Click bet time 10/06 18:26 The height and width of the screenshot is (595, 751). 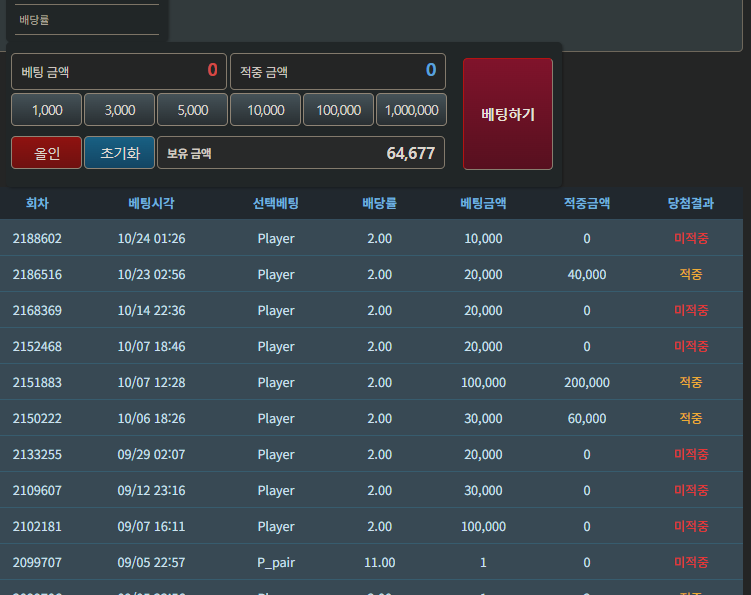pos(151,418)
